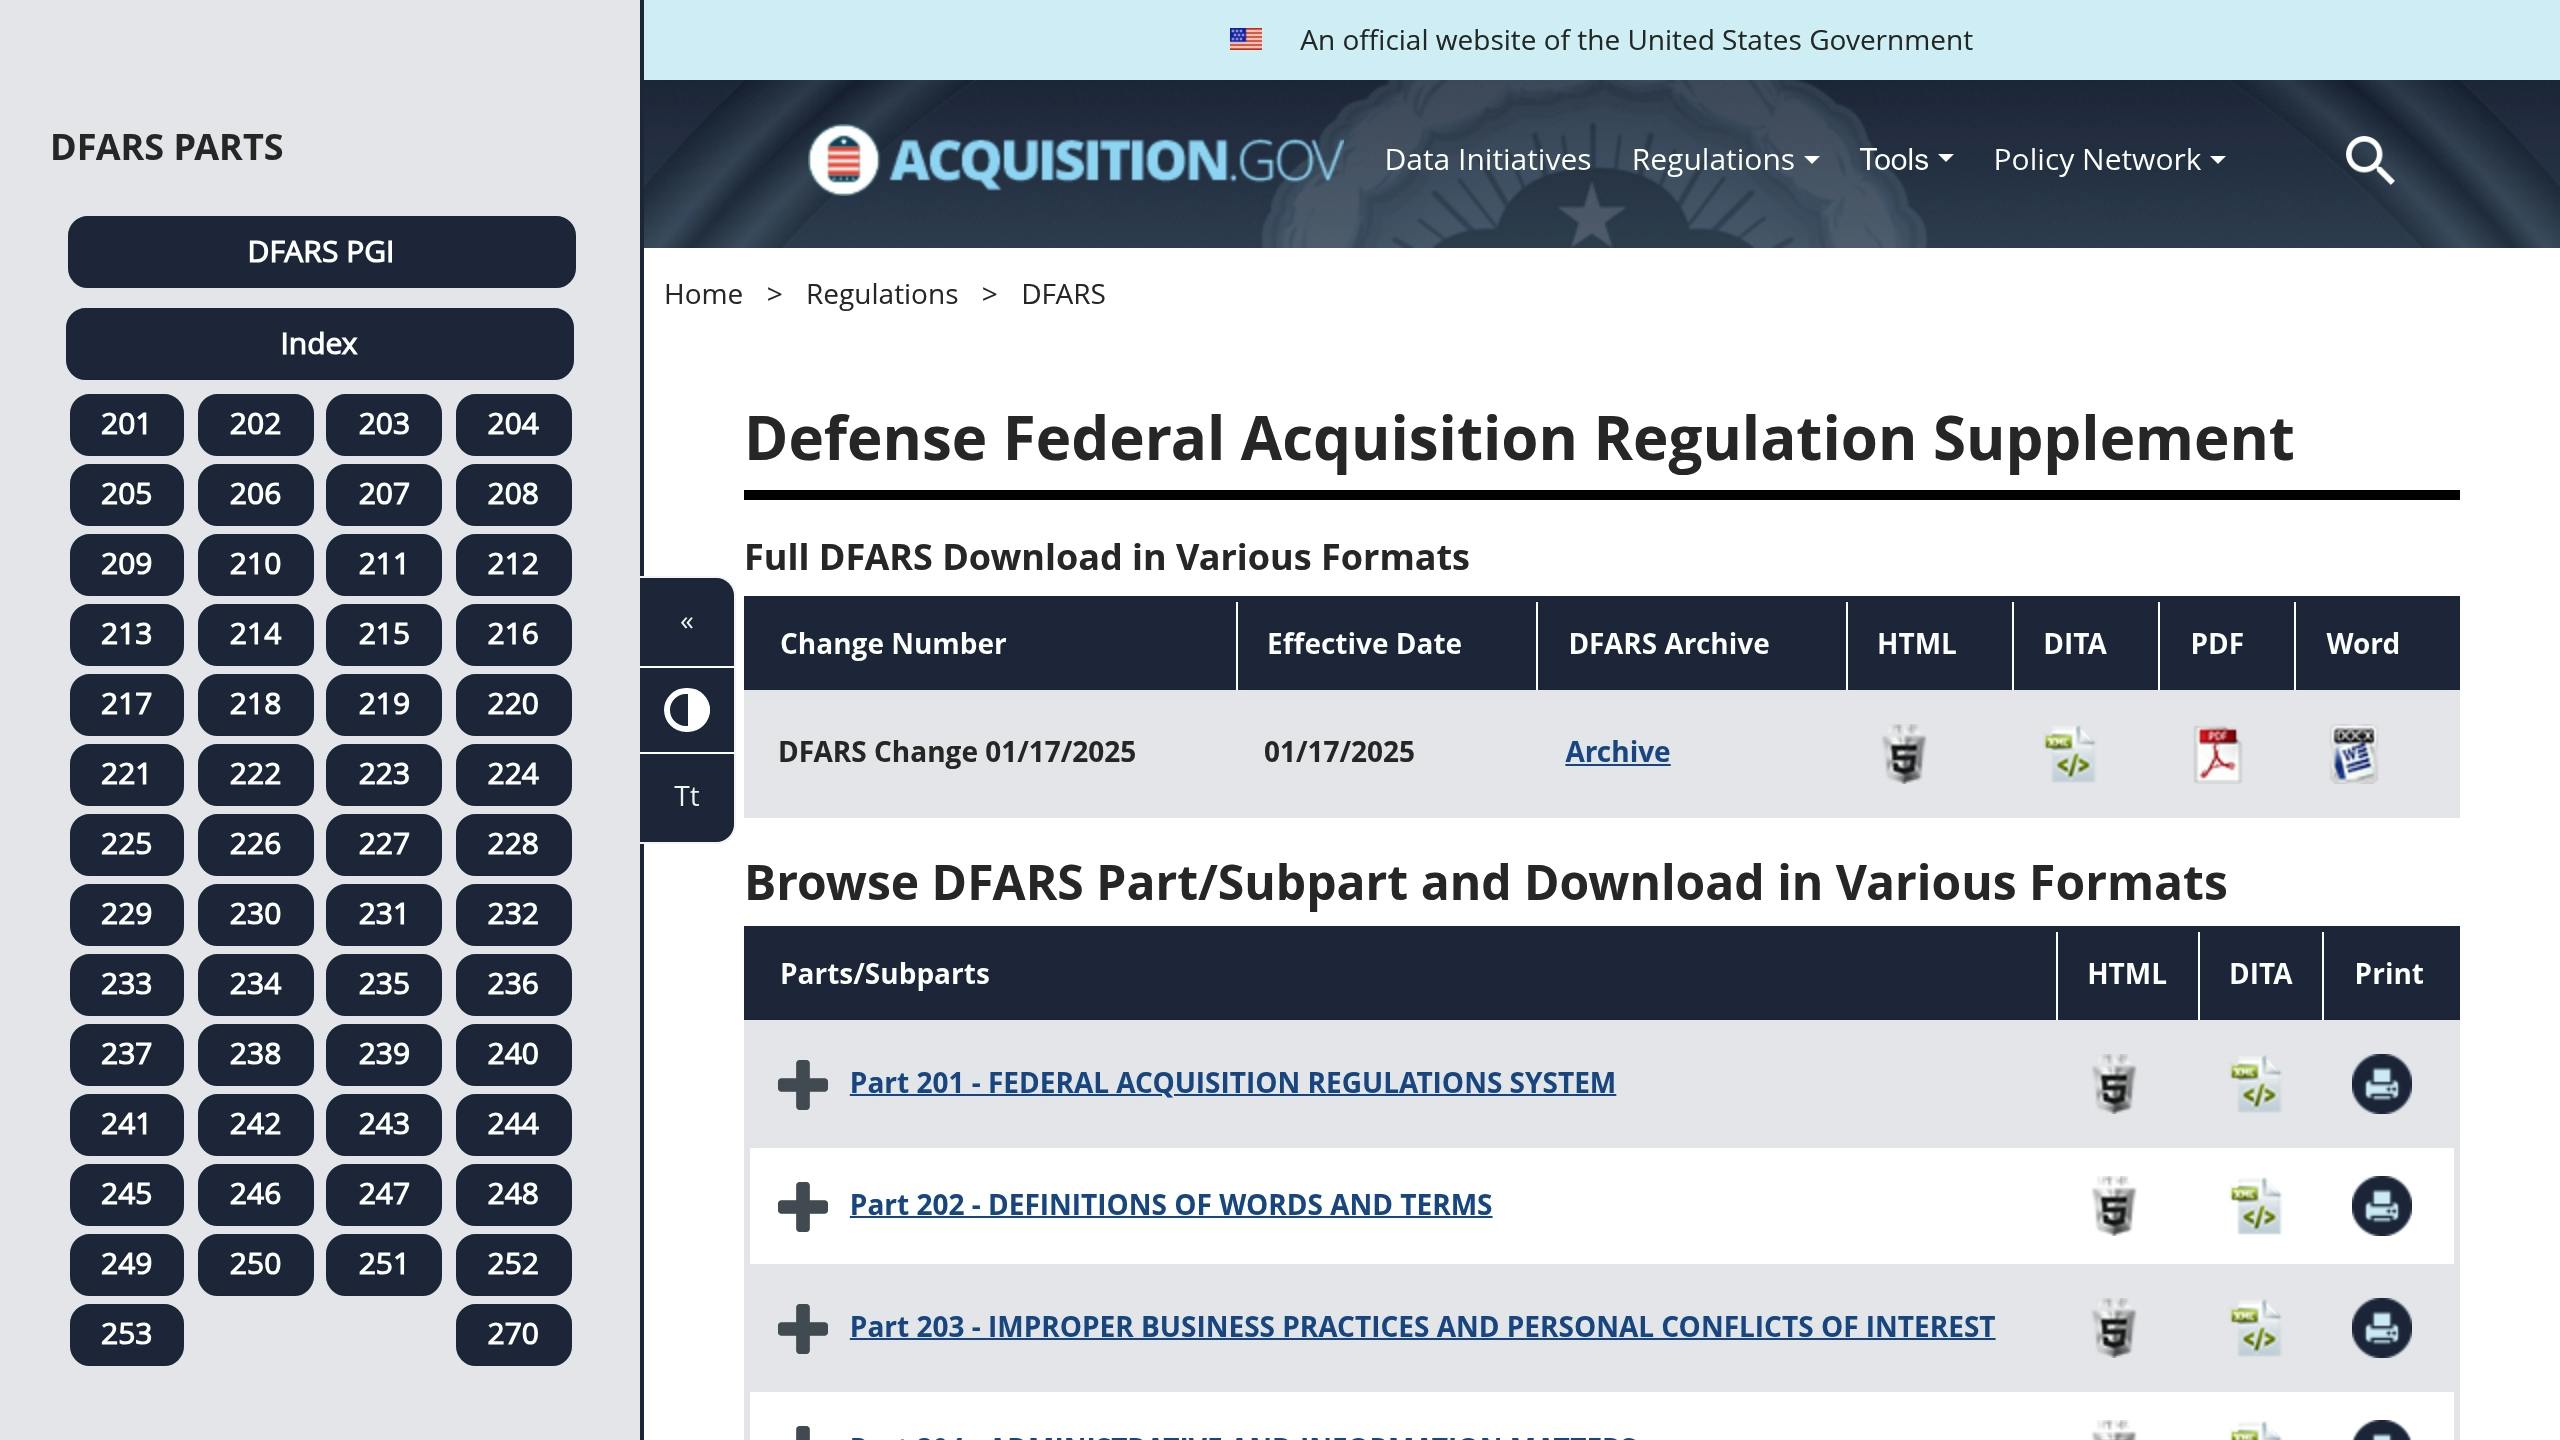Click the Change Number column header

[x=990, y=644]
